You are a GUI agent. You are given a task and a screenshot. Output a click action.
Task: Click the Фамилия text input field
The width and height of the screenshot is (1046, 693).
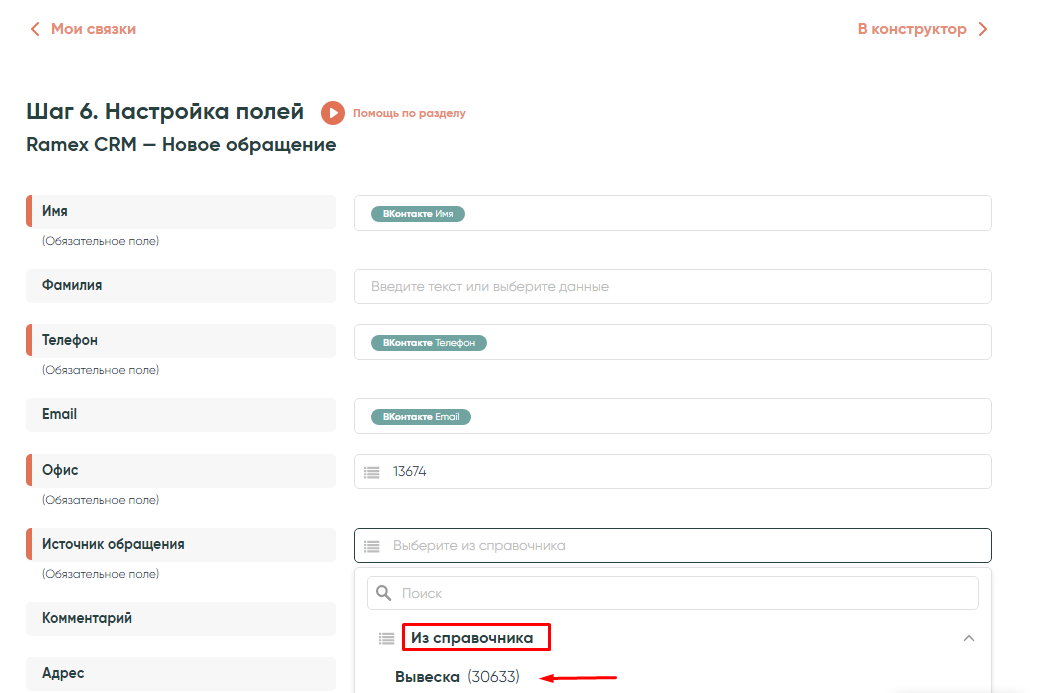[x=672, y=286]
